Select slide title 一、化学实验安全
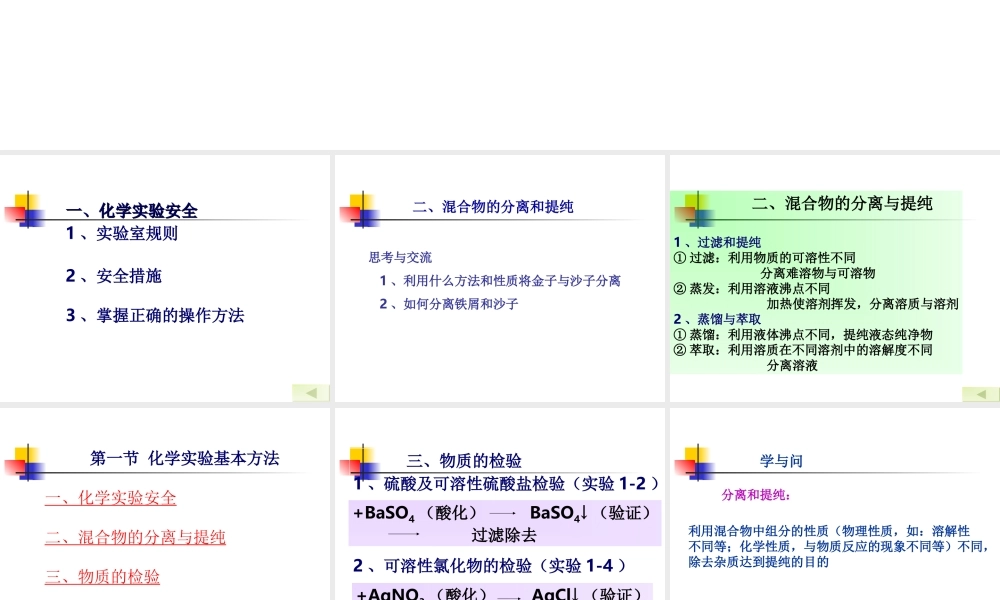1000x600 pixels. (x=132, y=210)
